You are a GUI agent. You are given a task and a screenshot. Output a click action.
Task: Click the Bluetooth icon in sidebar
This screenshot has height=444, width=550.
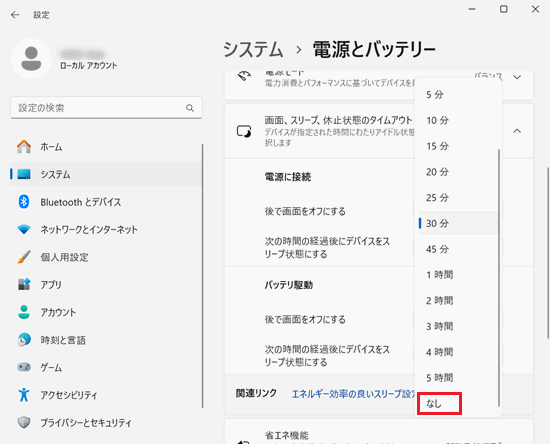[24, 202]
